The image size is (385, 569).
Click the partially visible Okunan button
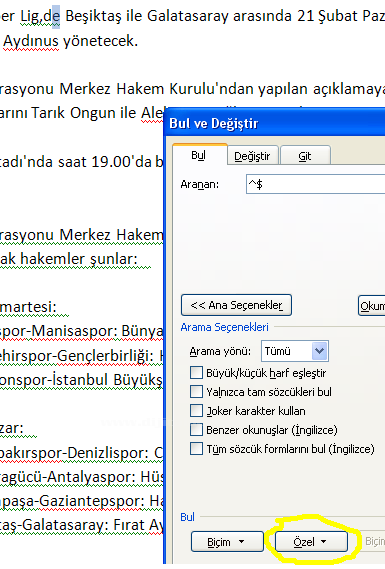pyautogui.click(x=372, y=306)
